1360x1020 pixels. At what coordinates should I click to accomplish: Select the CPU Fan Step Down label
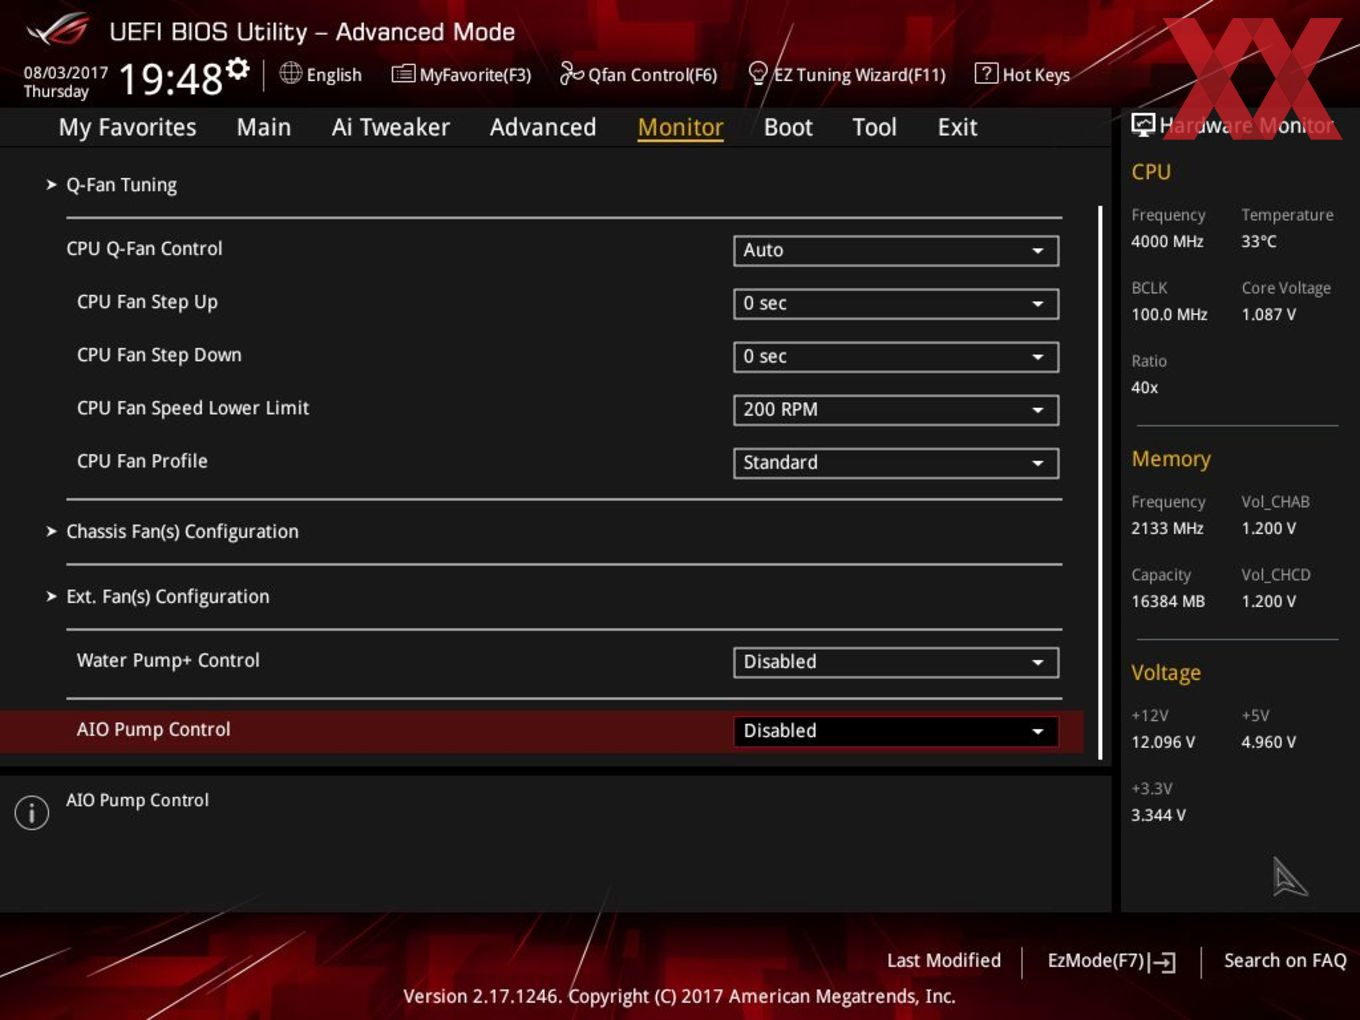(x=159, y=355)
